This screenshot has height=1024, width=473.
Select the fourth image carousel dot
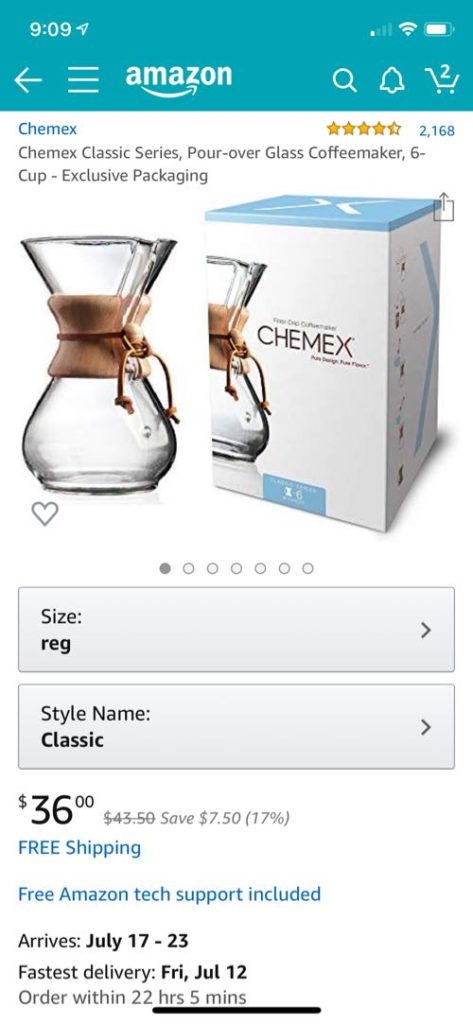coord(236,568)
